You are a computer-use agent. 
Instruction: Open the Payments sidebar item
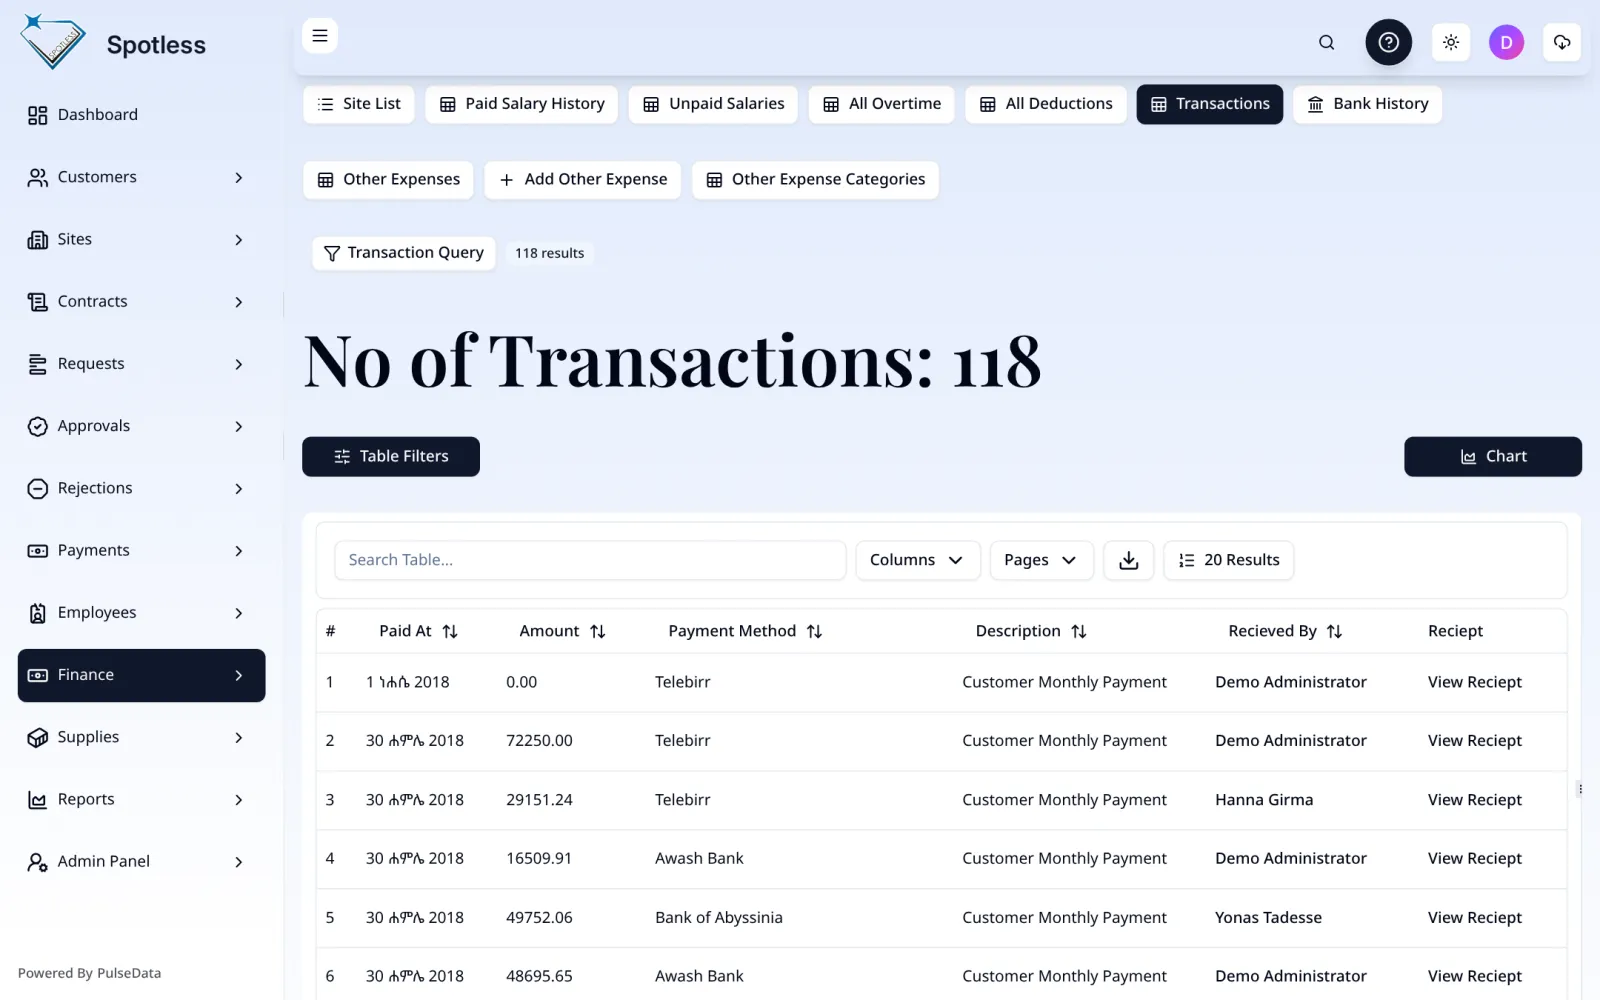coord(141,550)
